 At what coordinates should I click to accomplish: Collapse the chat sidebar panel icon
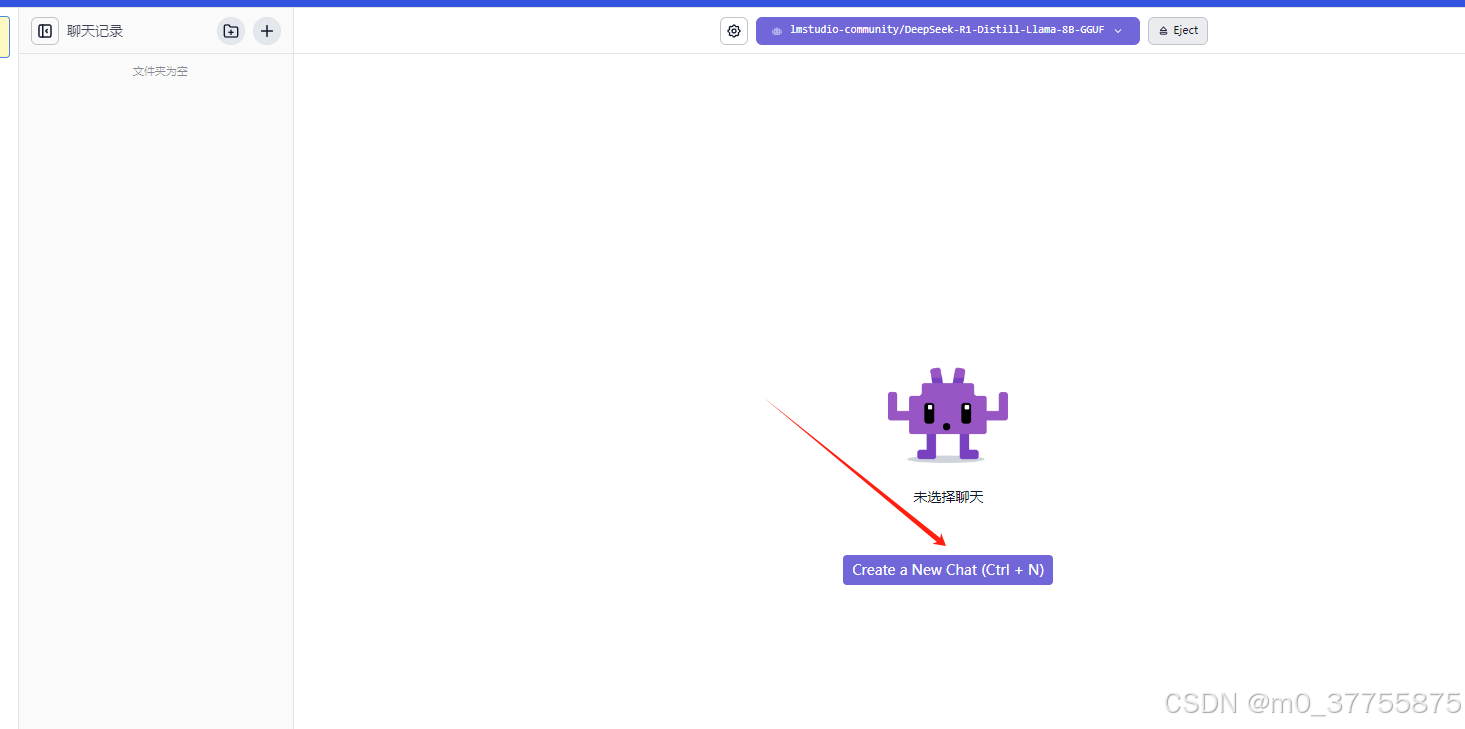pos(45,31)
